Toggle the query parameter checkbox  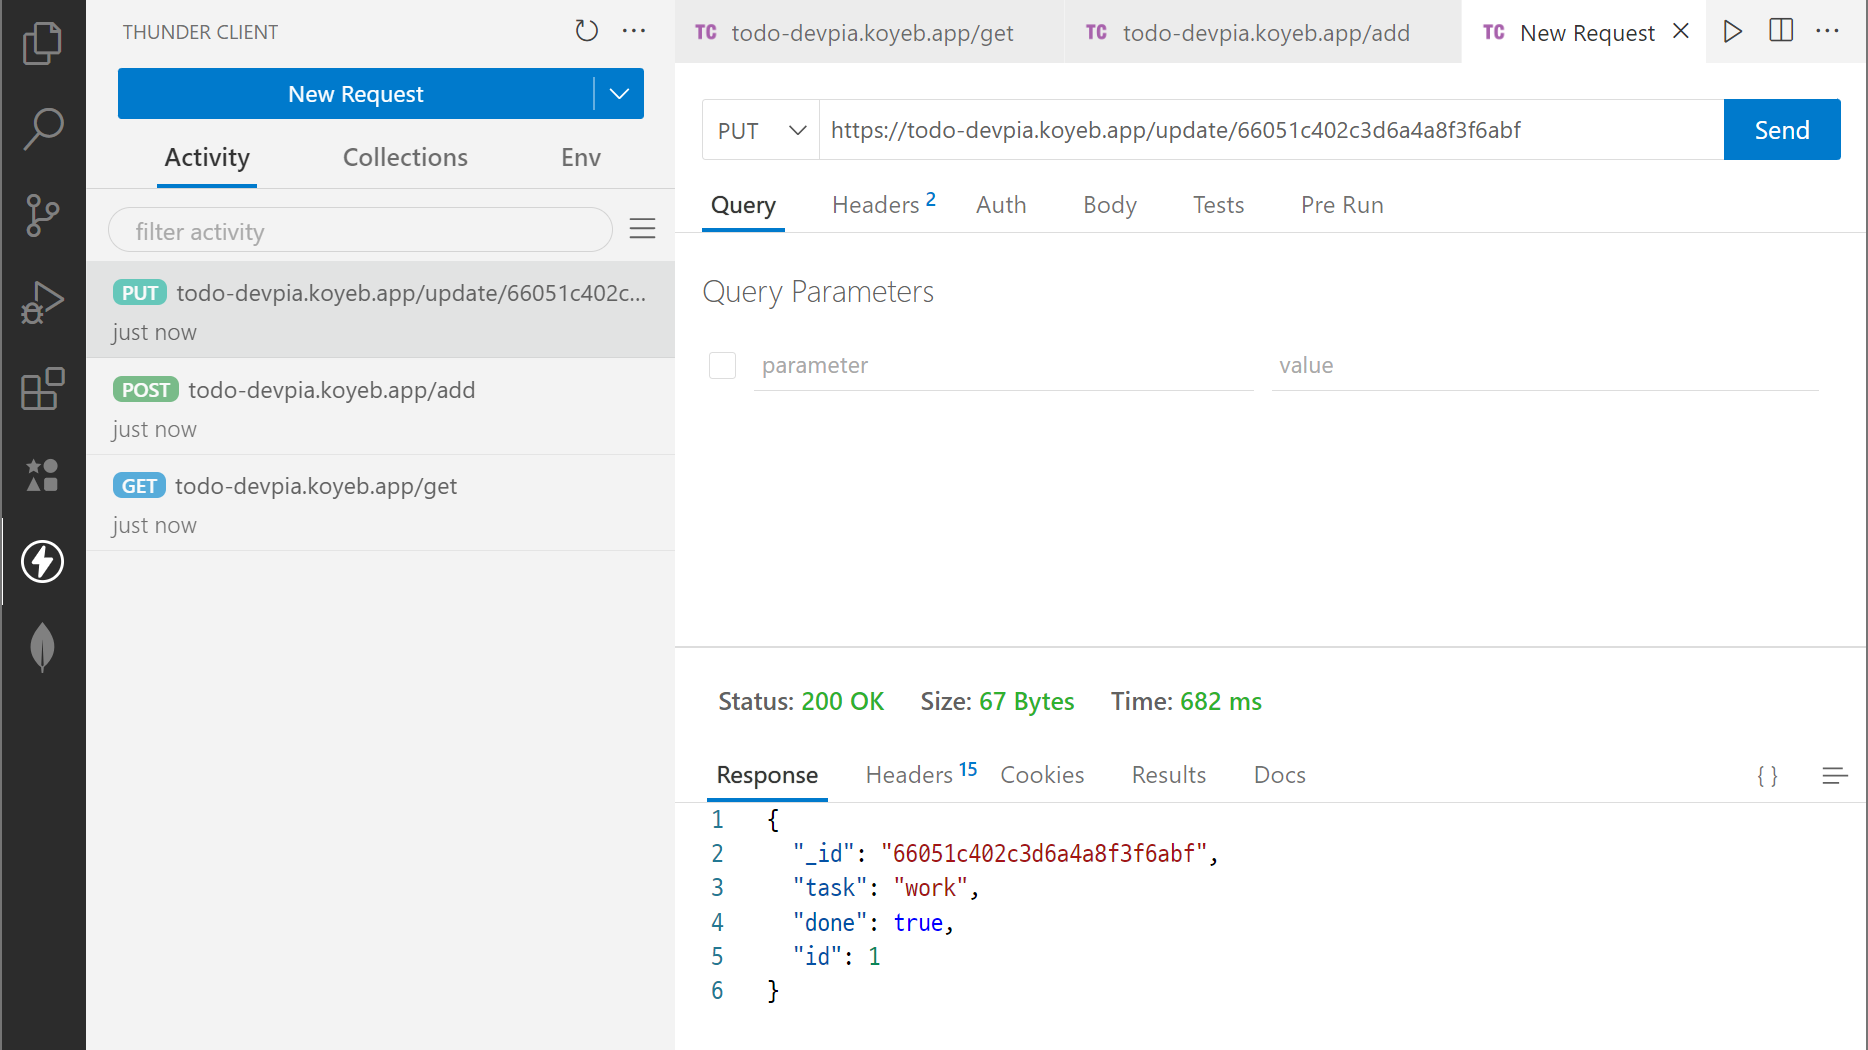pyautogui.click(x=722, y=366)
